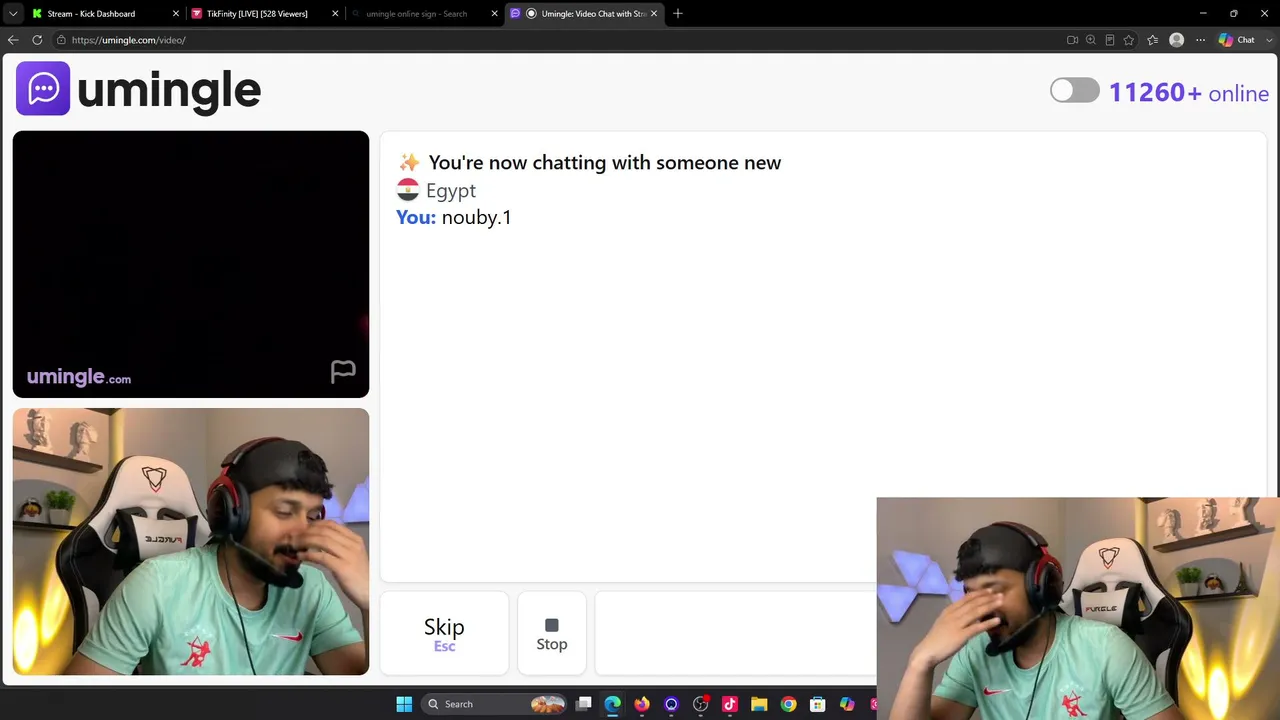Launch Firefox from the taskbar
1280x720 pixels.
click(642, 704)
